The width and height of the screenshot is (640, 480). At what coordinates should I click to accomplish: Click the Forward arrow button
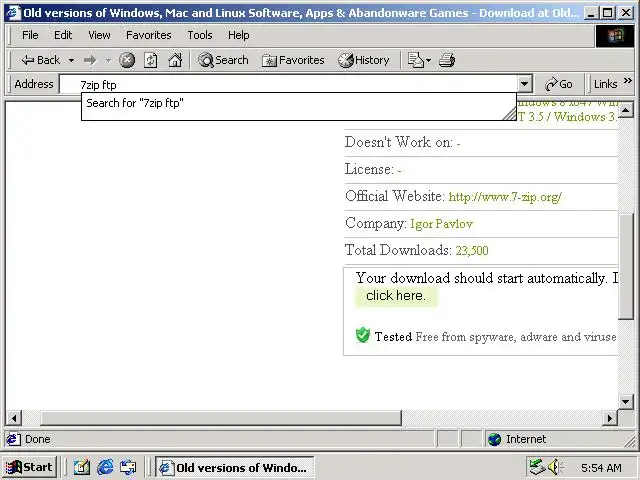coord(90,60)
